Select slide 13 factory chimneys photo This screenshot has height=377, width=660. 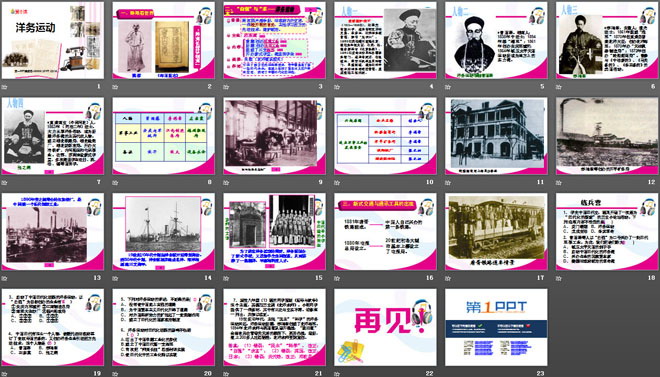tap(53, 231)
